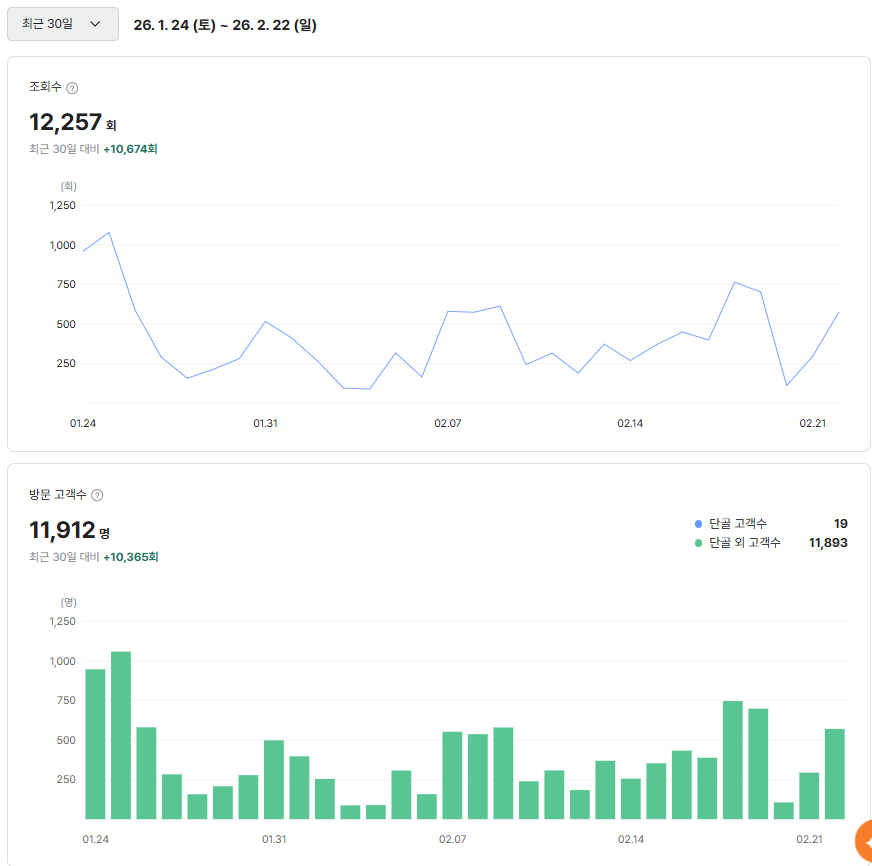Click the help icon next to 조회수
This screenshot has width=872, height=866.
point(72,88)
